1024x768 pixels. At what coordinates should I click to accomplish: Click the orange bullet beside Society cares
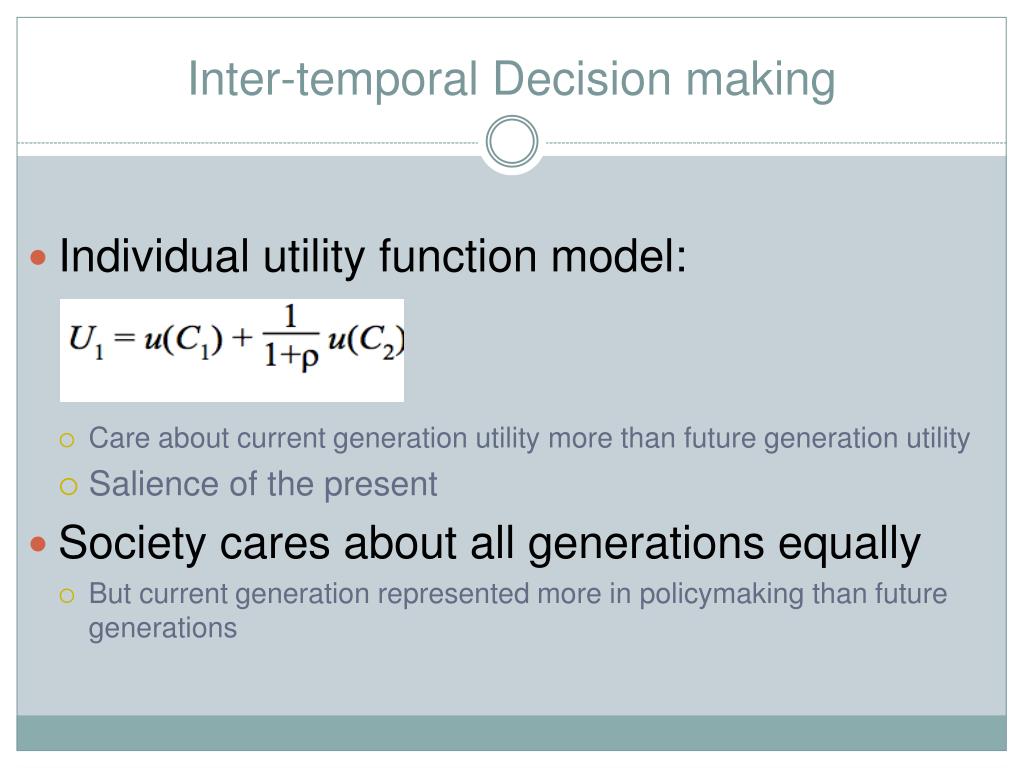[x=38, y=543]
